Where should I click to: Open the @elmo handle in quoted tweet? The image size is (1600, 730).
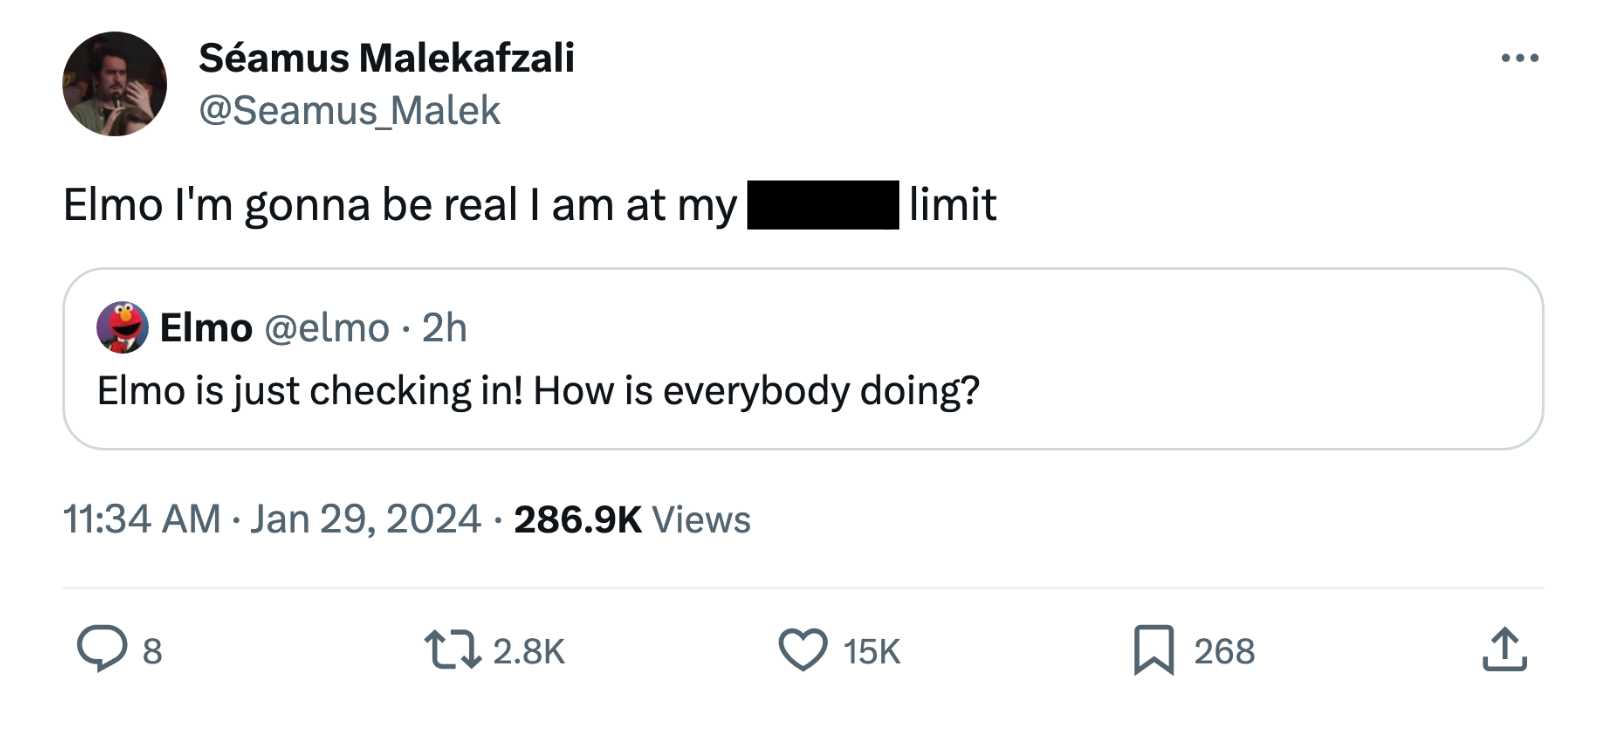point(326,328)
